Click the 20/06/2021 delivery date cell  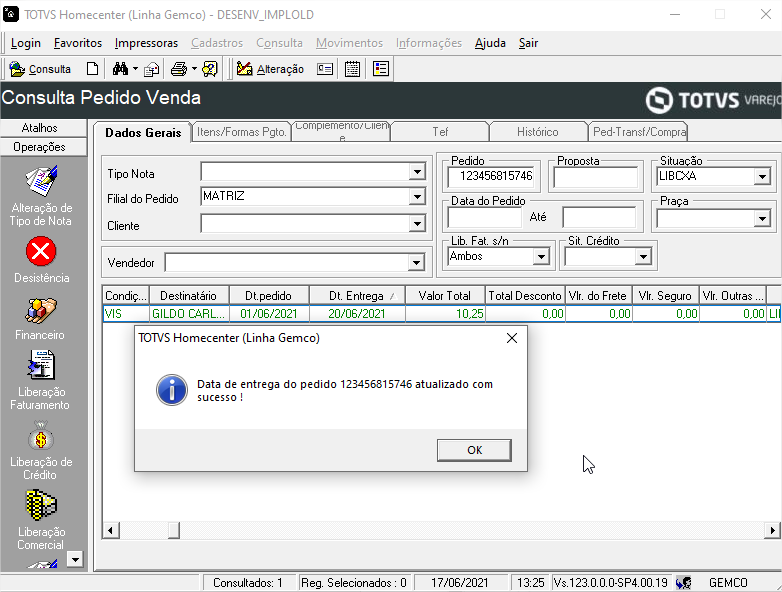(x=357, y=314)
